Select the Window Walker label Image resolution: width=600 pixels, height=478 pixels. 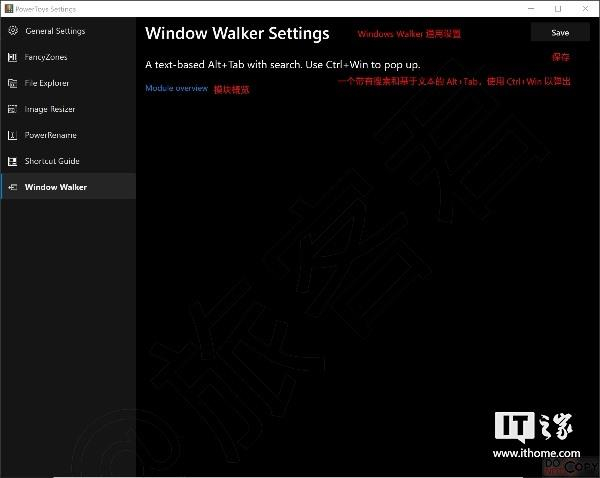[56, 187]
